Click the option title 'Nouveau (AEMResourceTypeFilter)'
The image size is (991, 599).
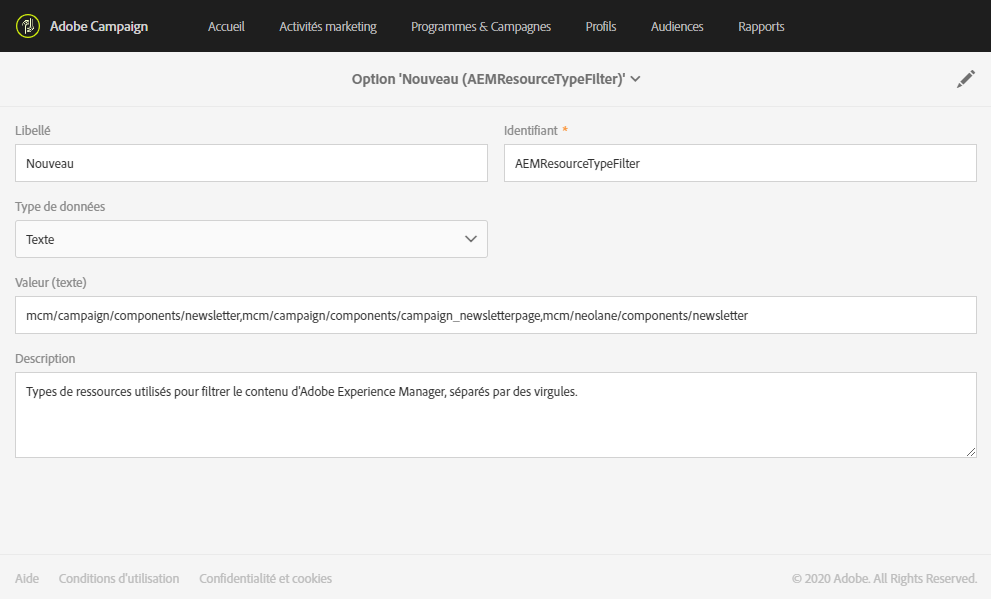pyautogui.click(x=488, y=79)
